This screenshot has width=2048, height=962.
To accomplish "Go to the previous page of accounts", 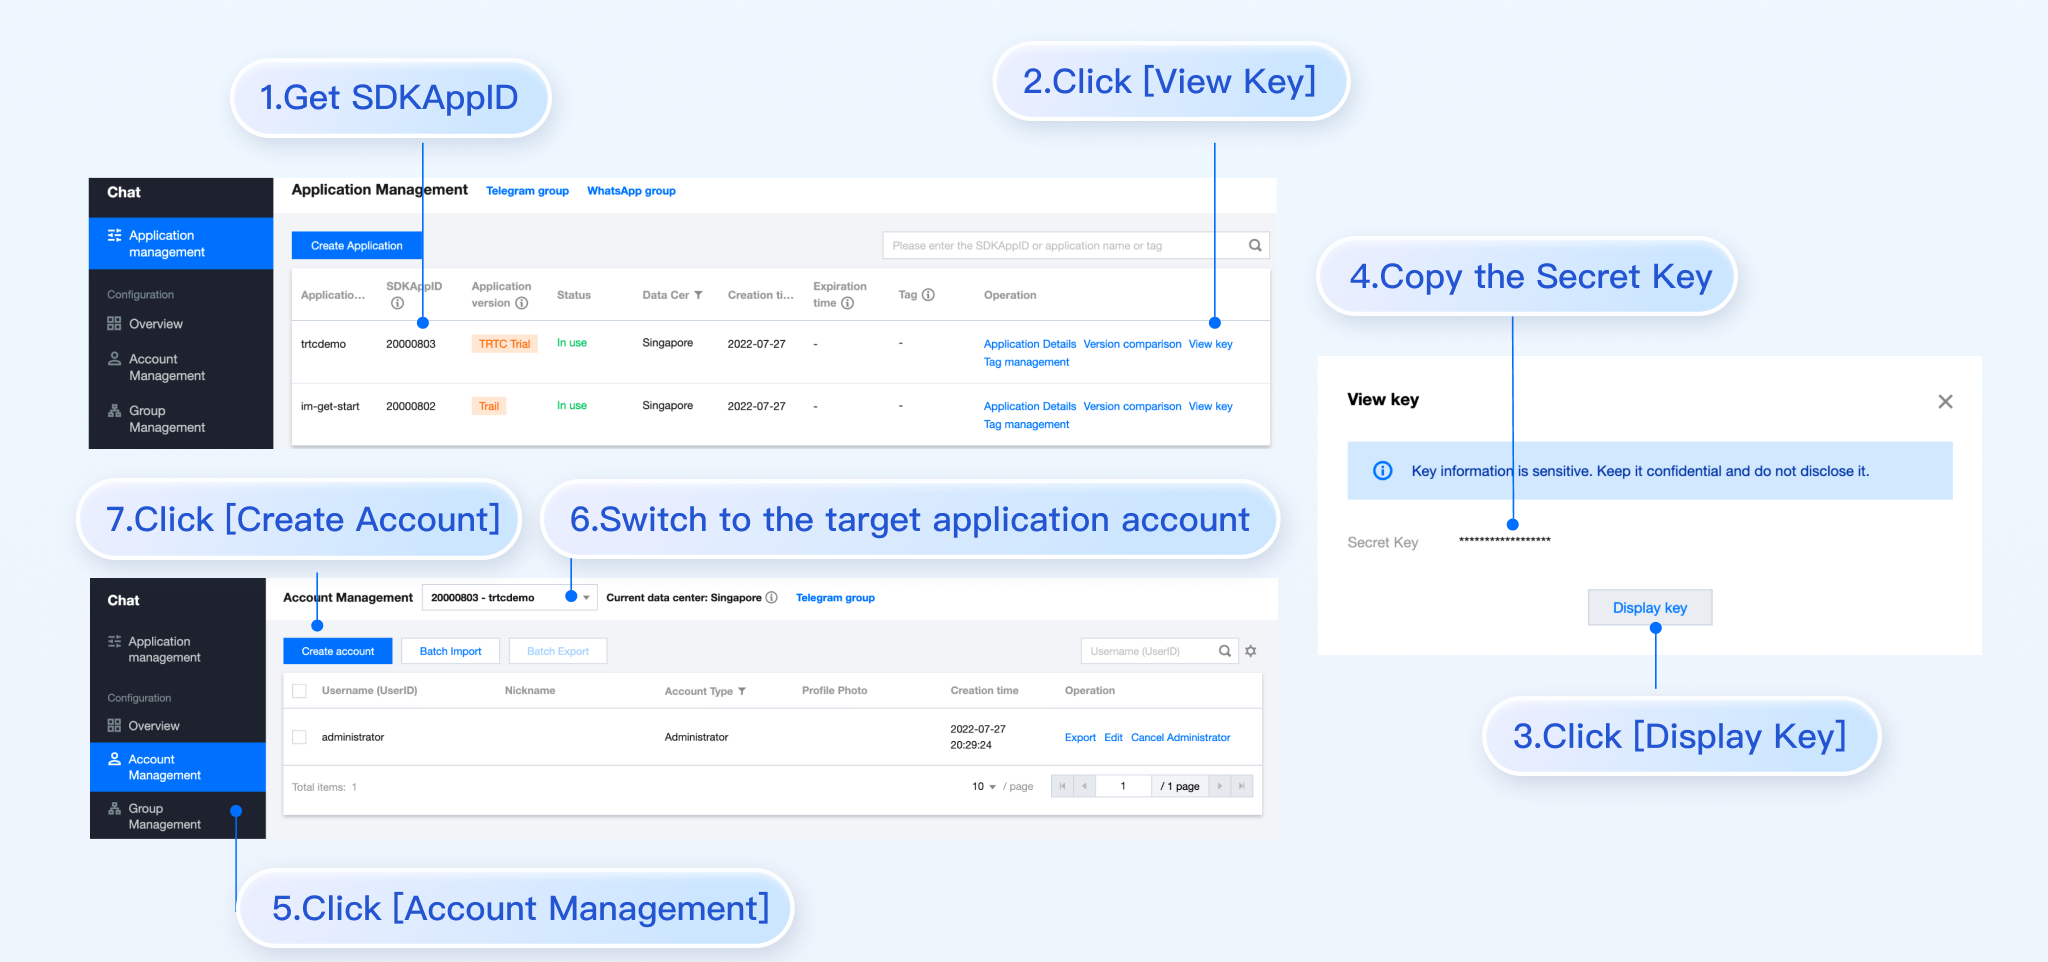I will (x=1084, y=786).
